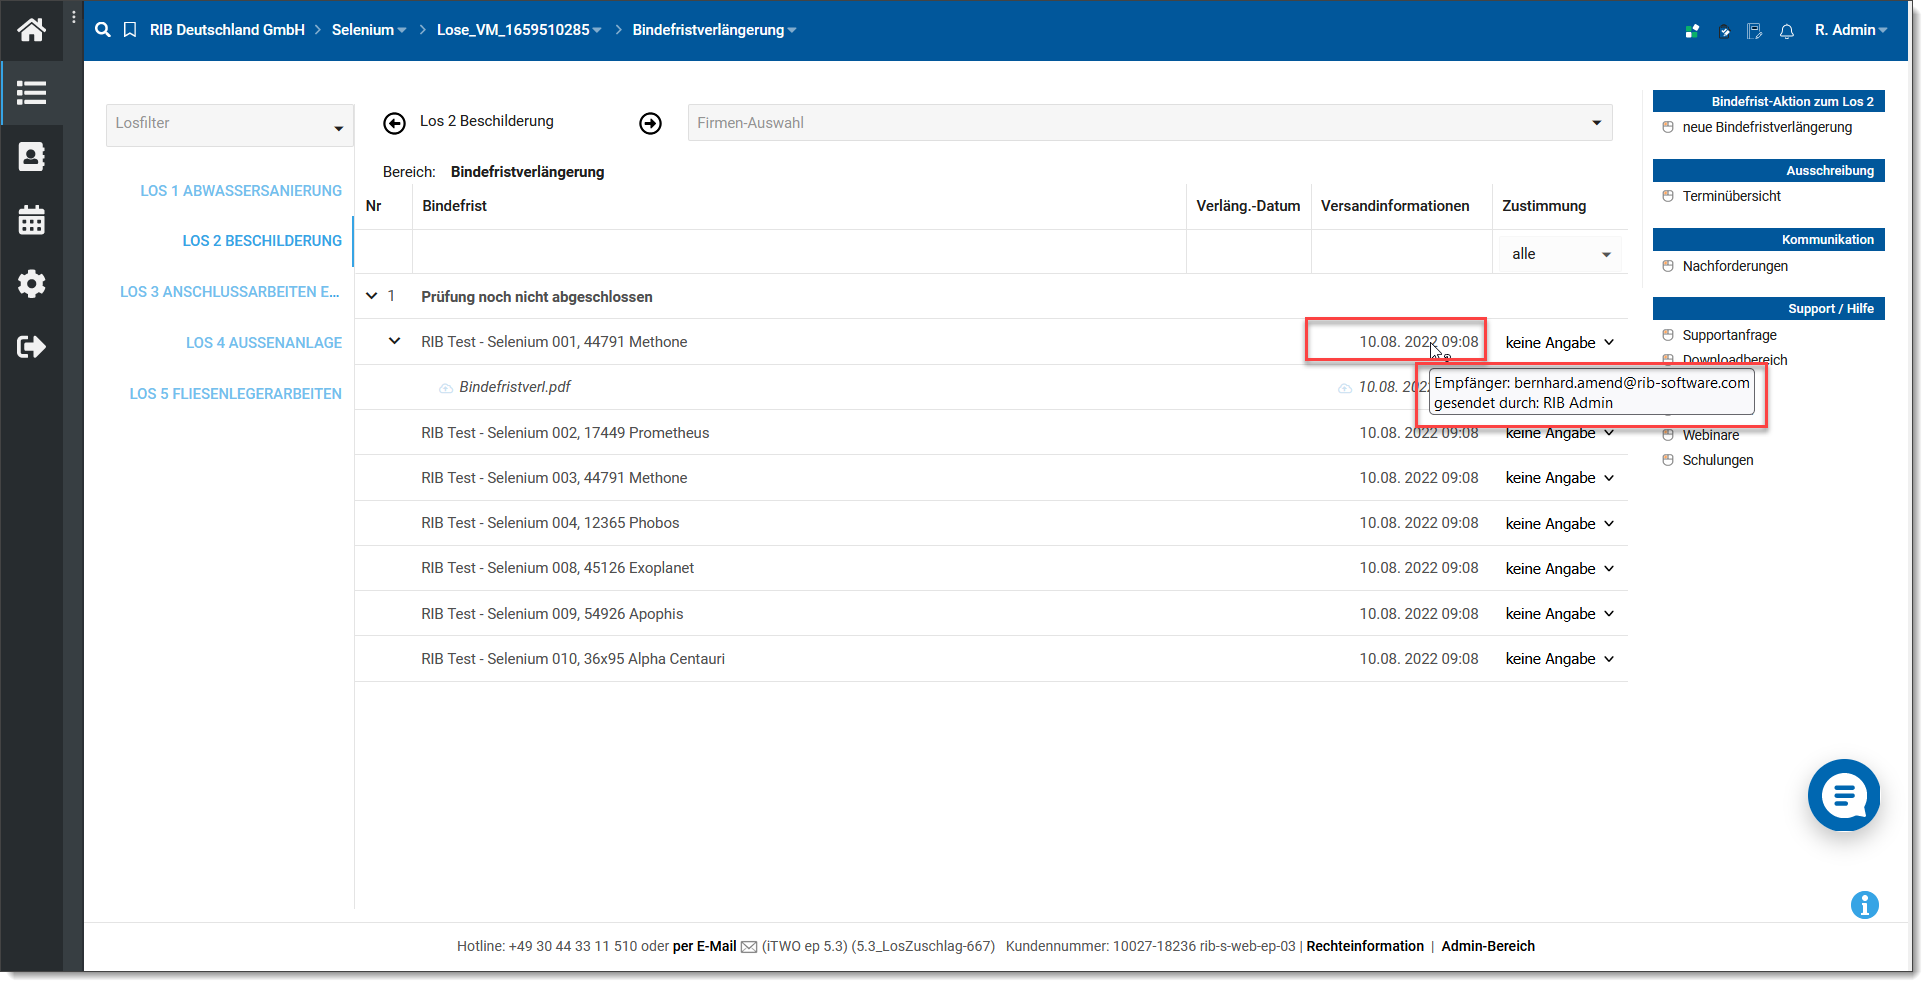Click the bookmark icon in the header
The width and height of the screenshot is (1928, 987).
click(x=130, y=30)
